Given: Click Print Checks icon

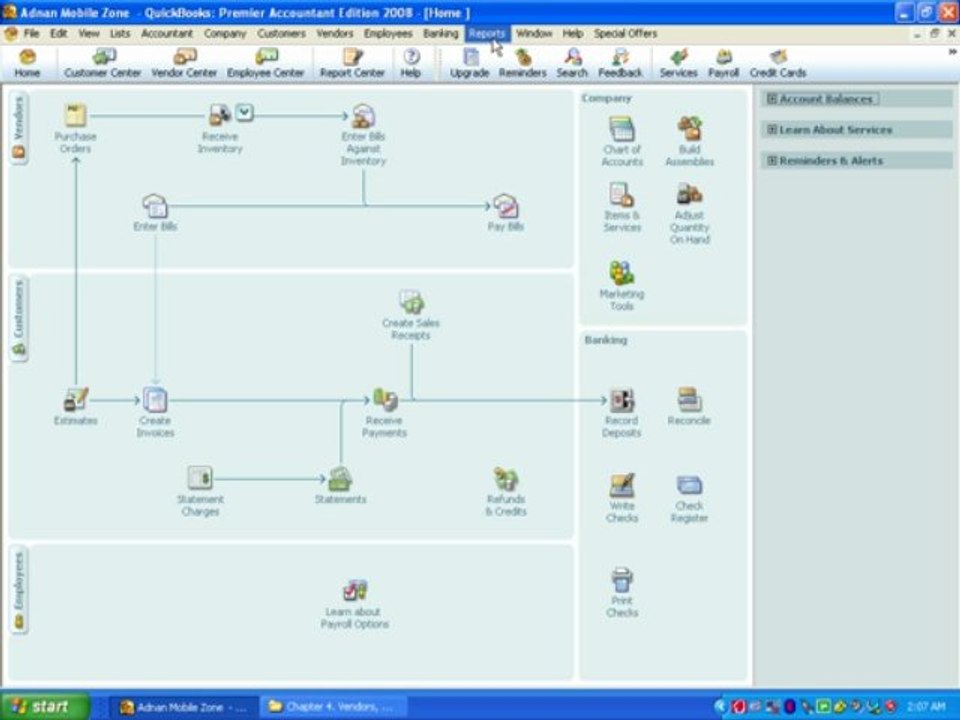Looking at the screenshot, I should (x=622, y=580).
